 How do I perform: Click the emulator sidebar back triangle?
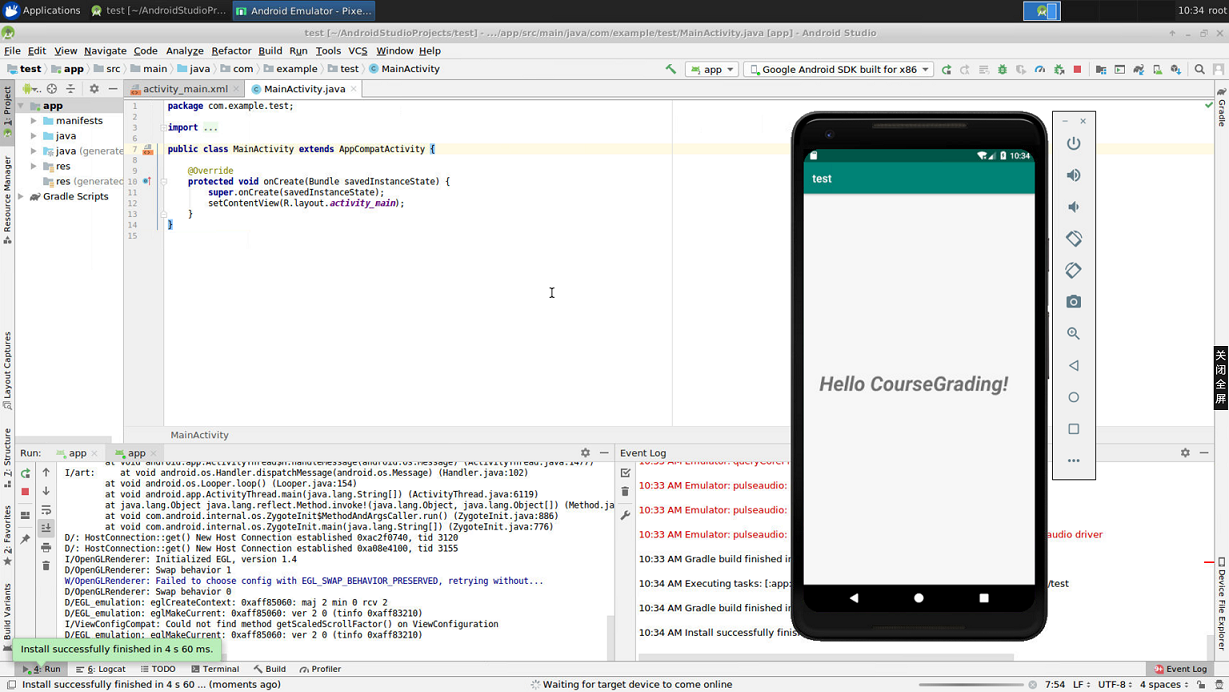tap(1073, 366)
